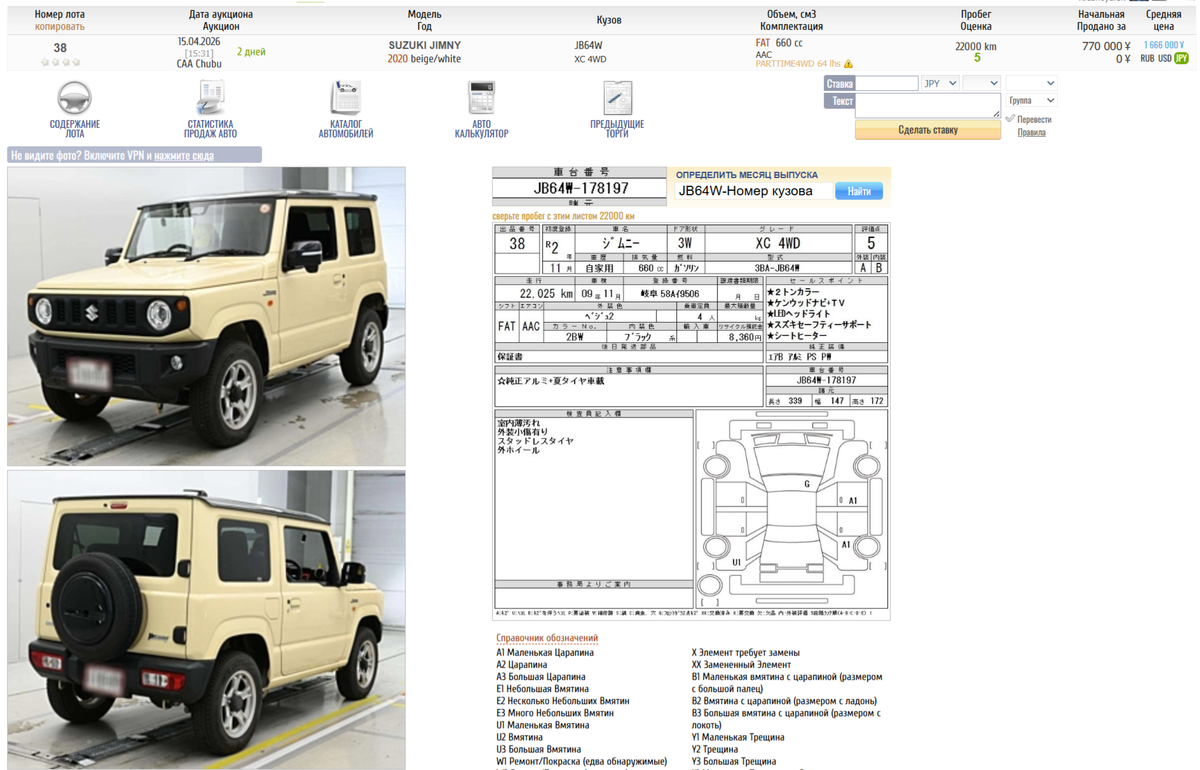Click the CAA Chubu auction name

(x=199, y=64)
